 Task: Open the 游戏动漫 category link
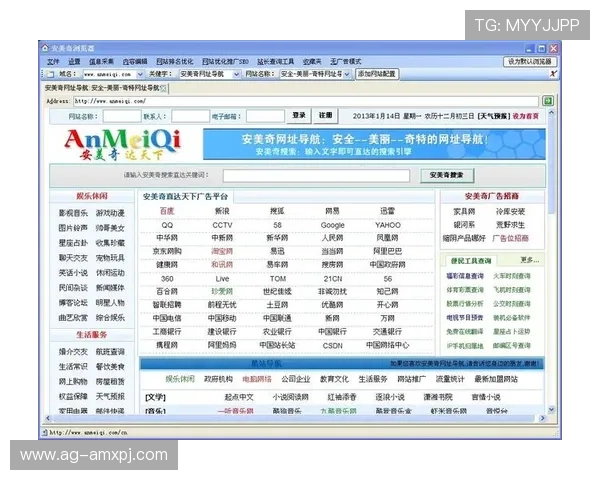[110, 213]
